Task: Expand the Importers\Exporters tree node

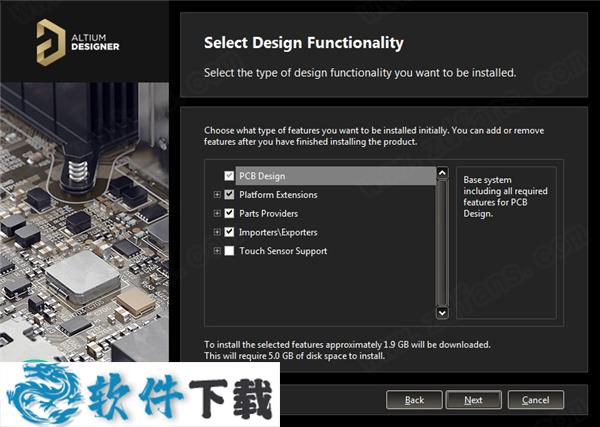Action: (217, 232)
